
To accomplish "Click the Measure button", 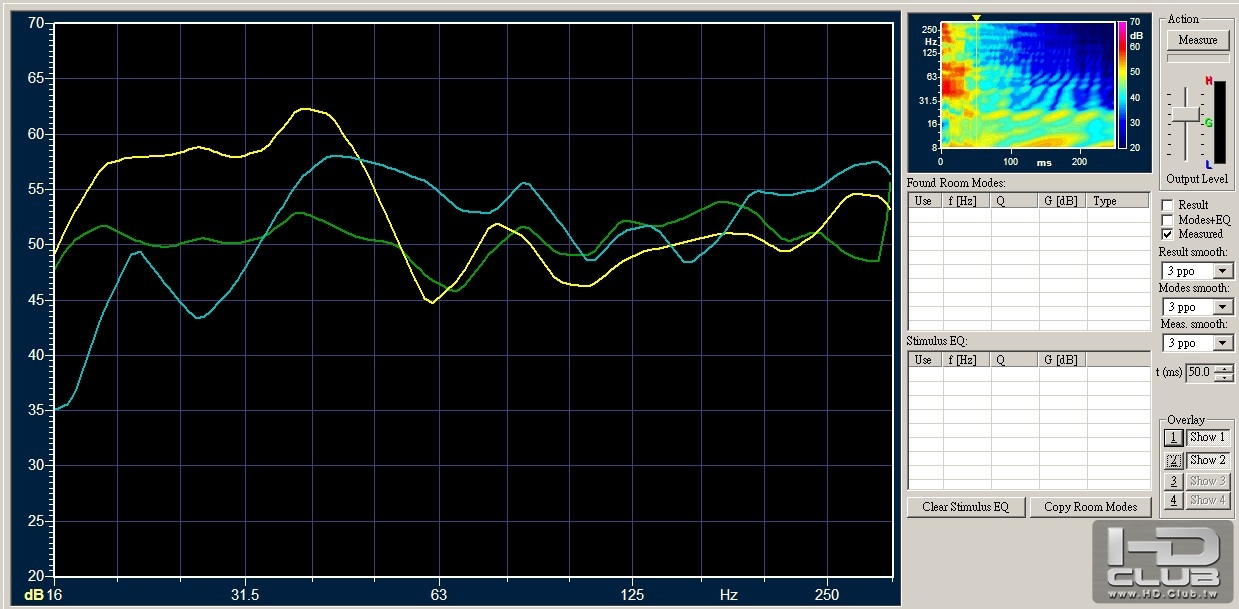I will [1197, 40].
